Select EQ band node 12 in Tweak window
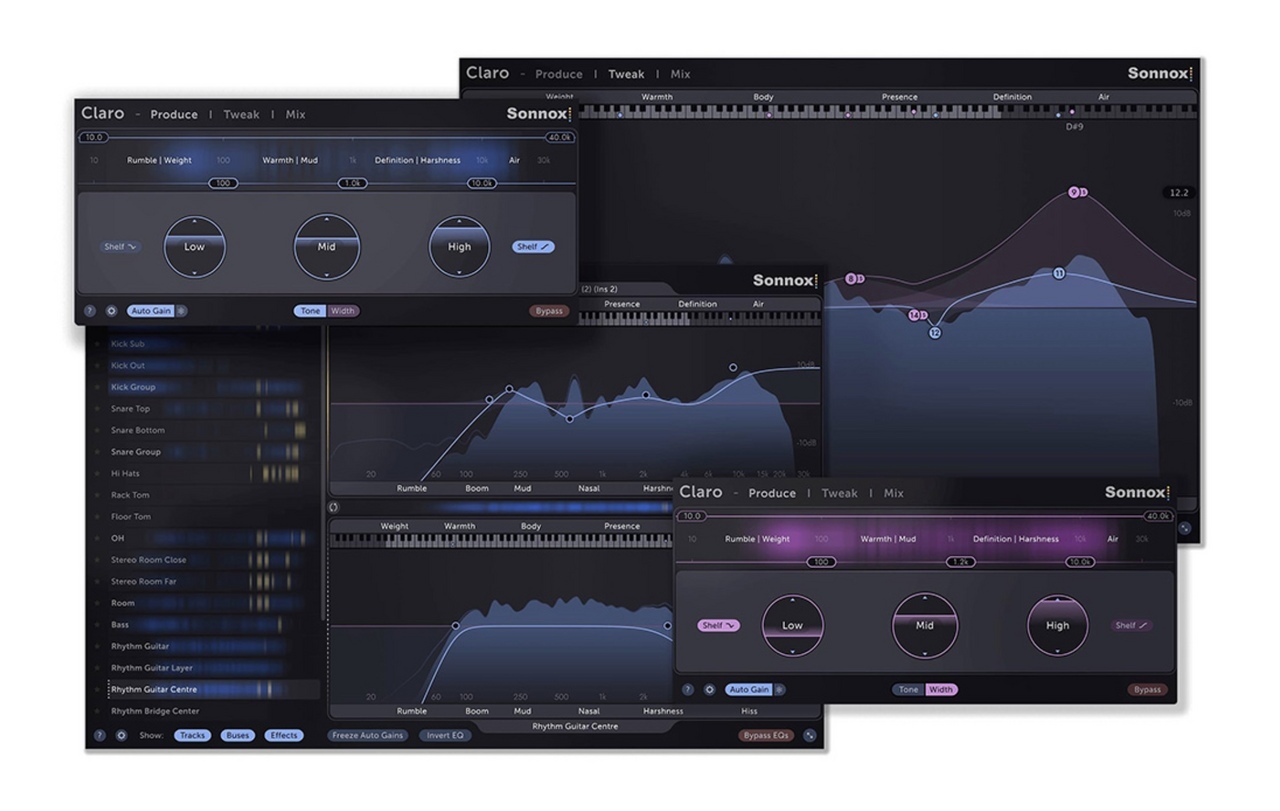 click(935, 333)
